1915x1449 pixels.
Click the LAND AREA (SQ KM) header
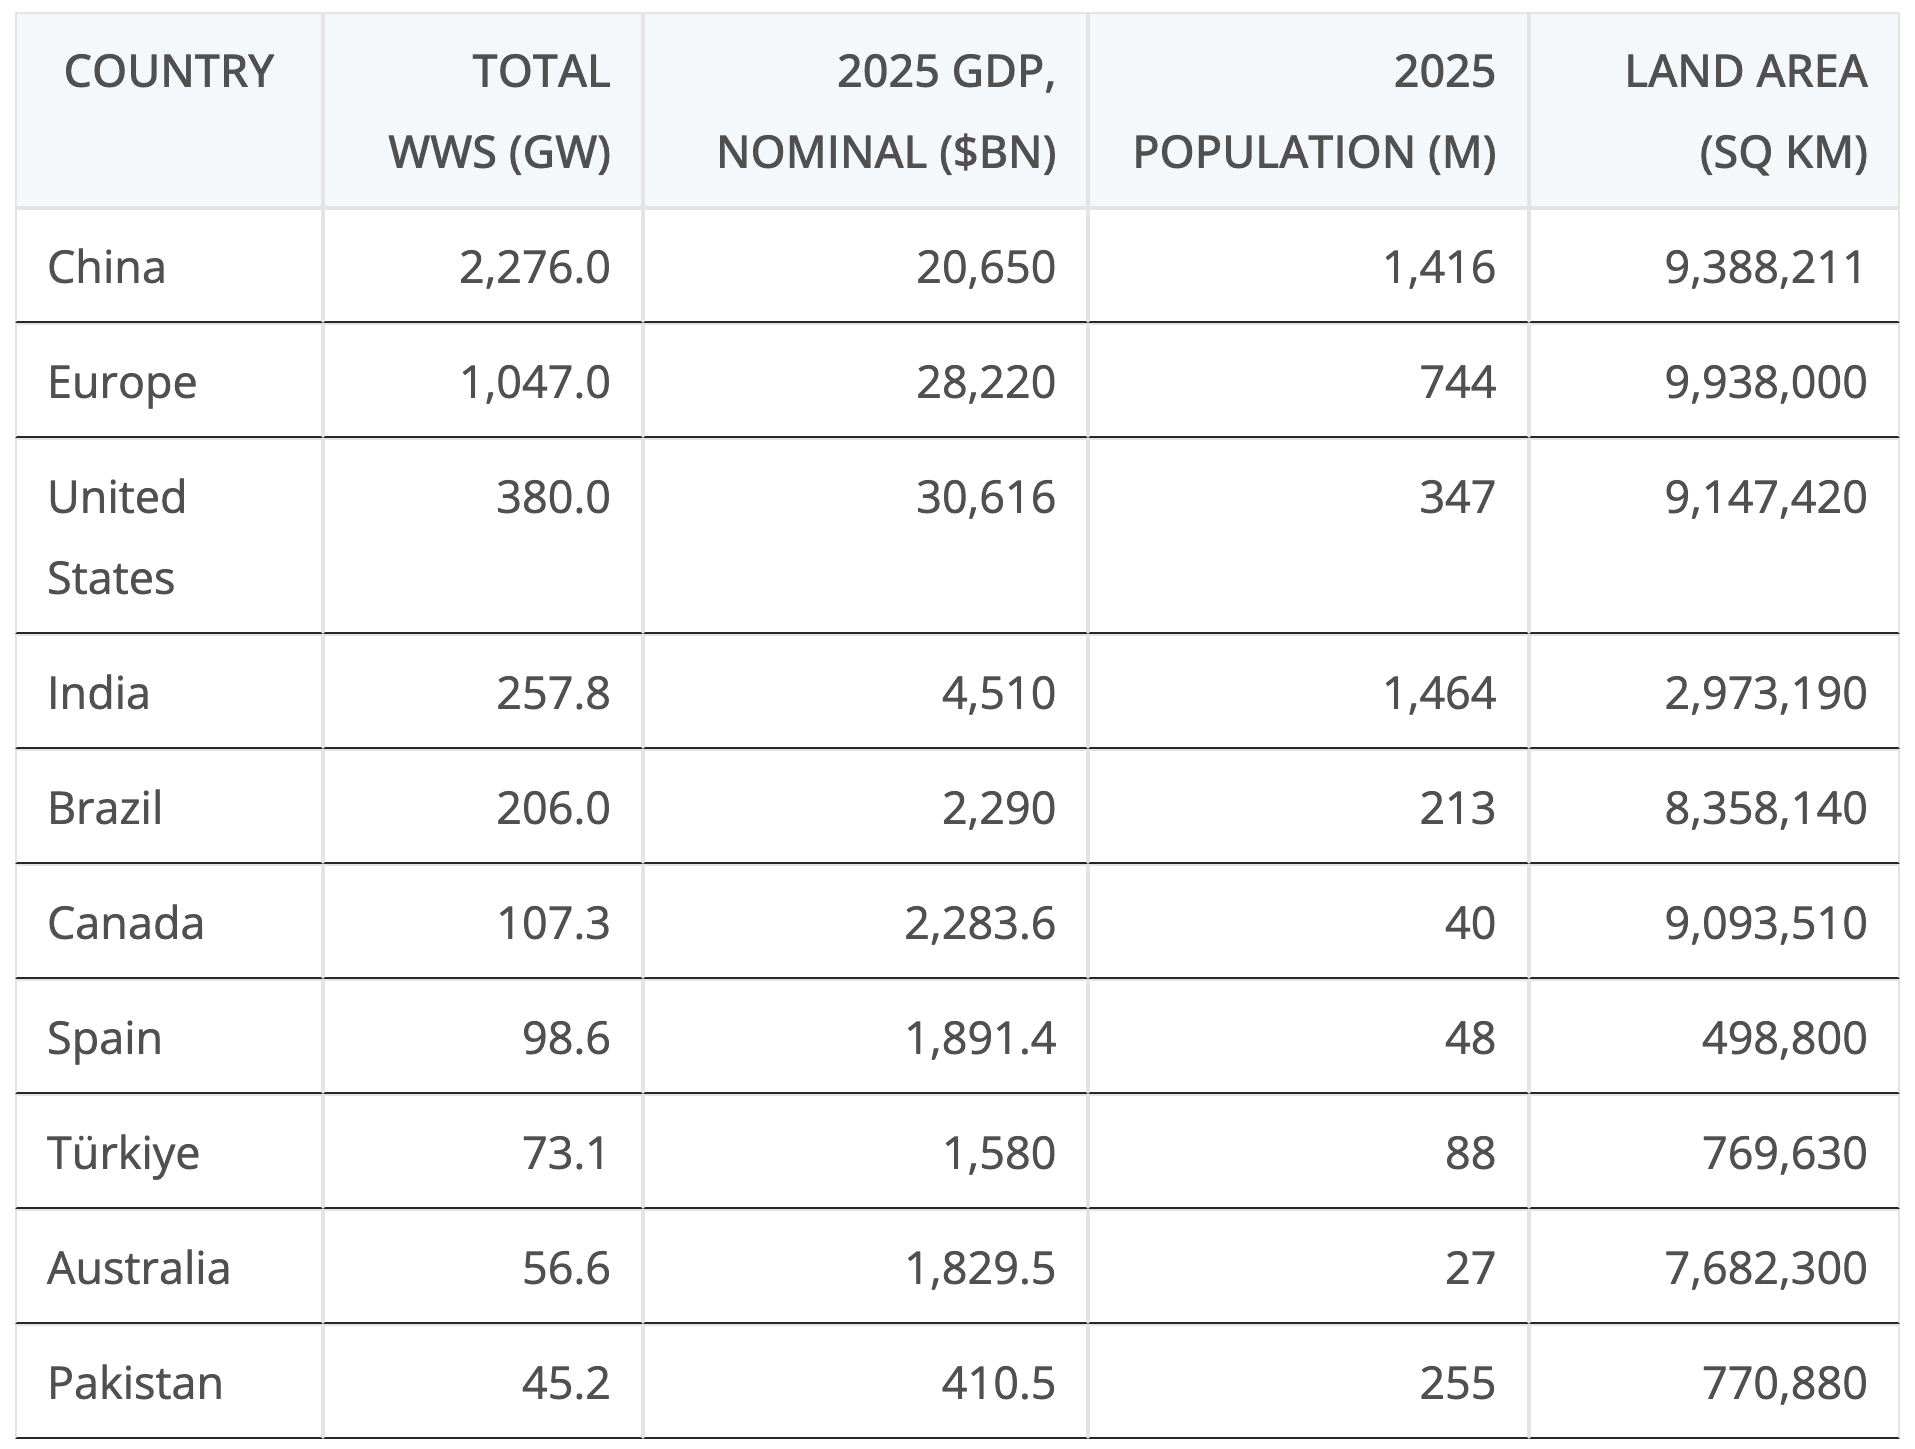[x=1745, y=111]
